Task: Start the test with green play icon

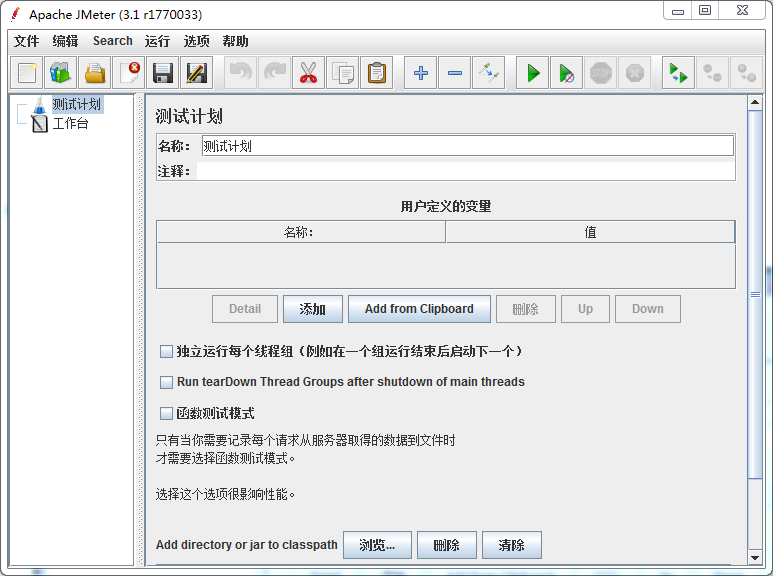Action: click(x=532, y=73)
